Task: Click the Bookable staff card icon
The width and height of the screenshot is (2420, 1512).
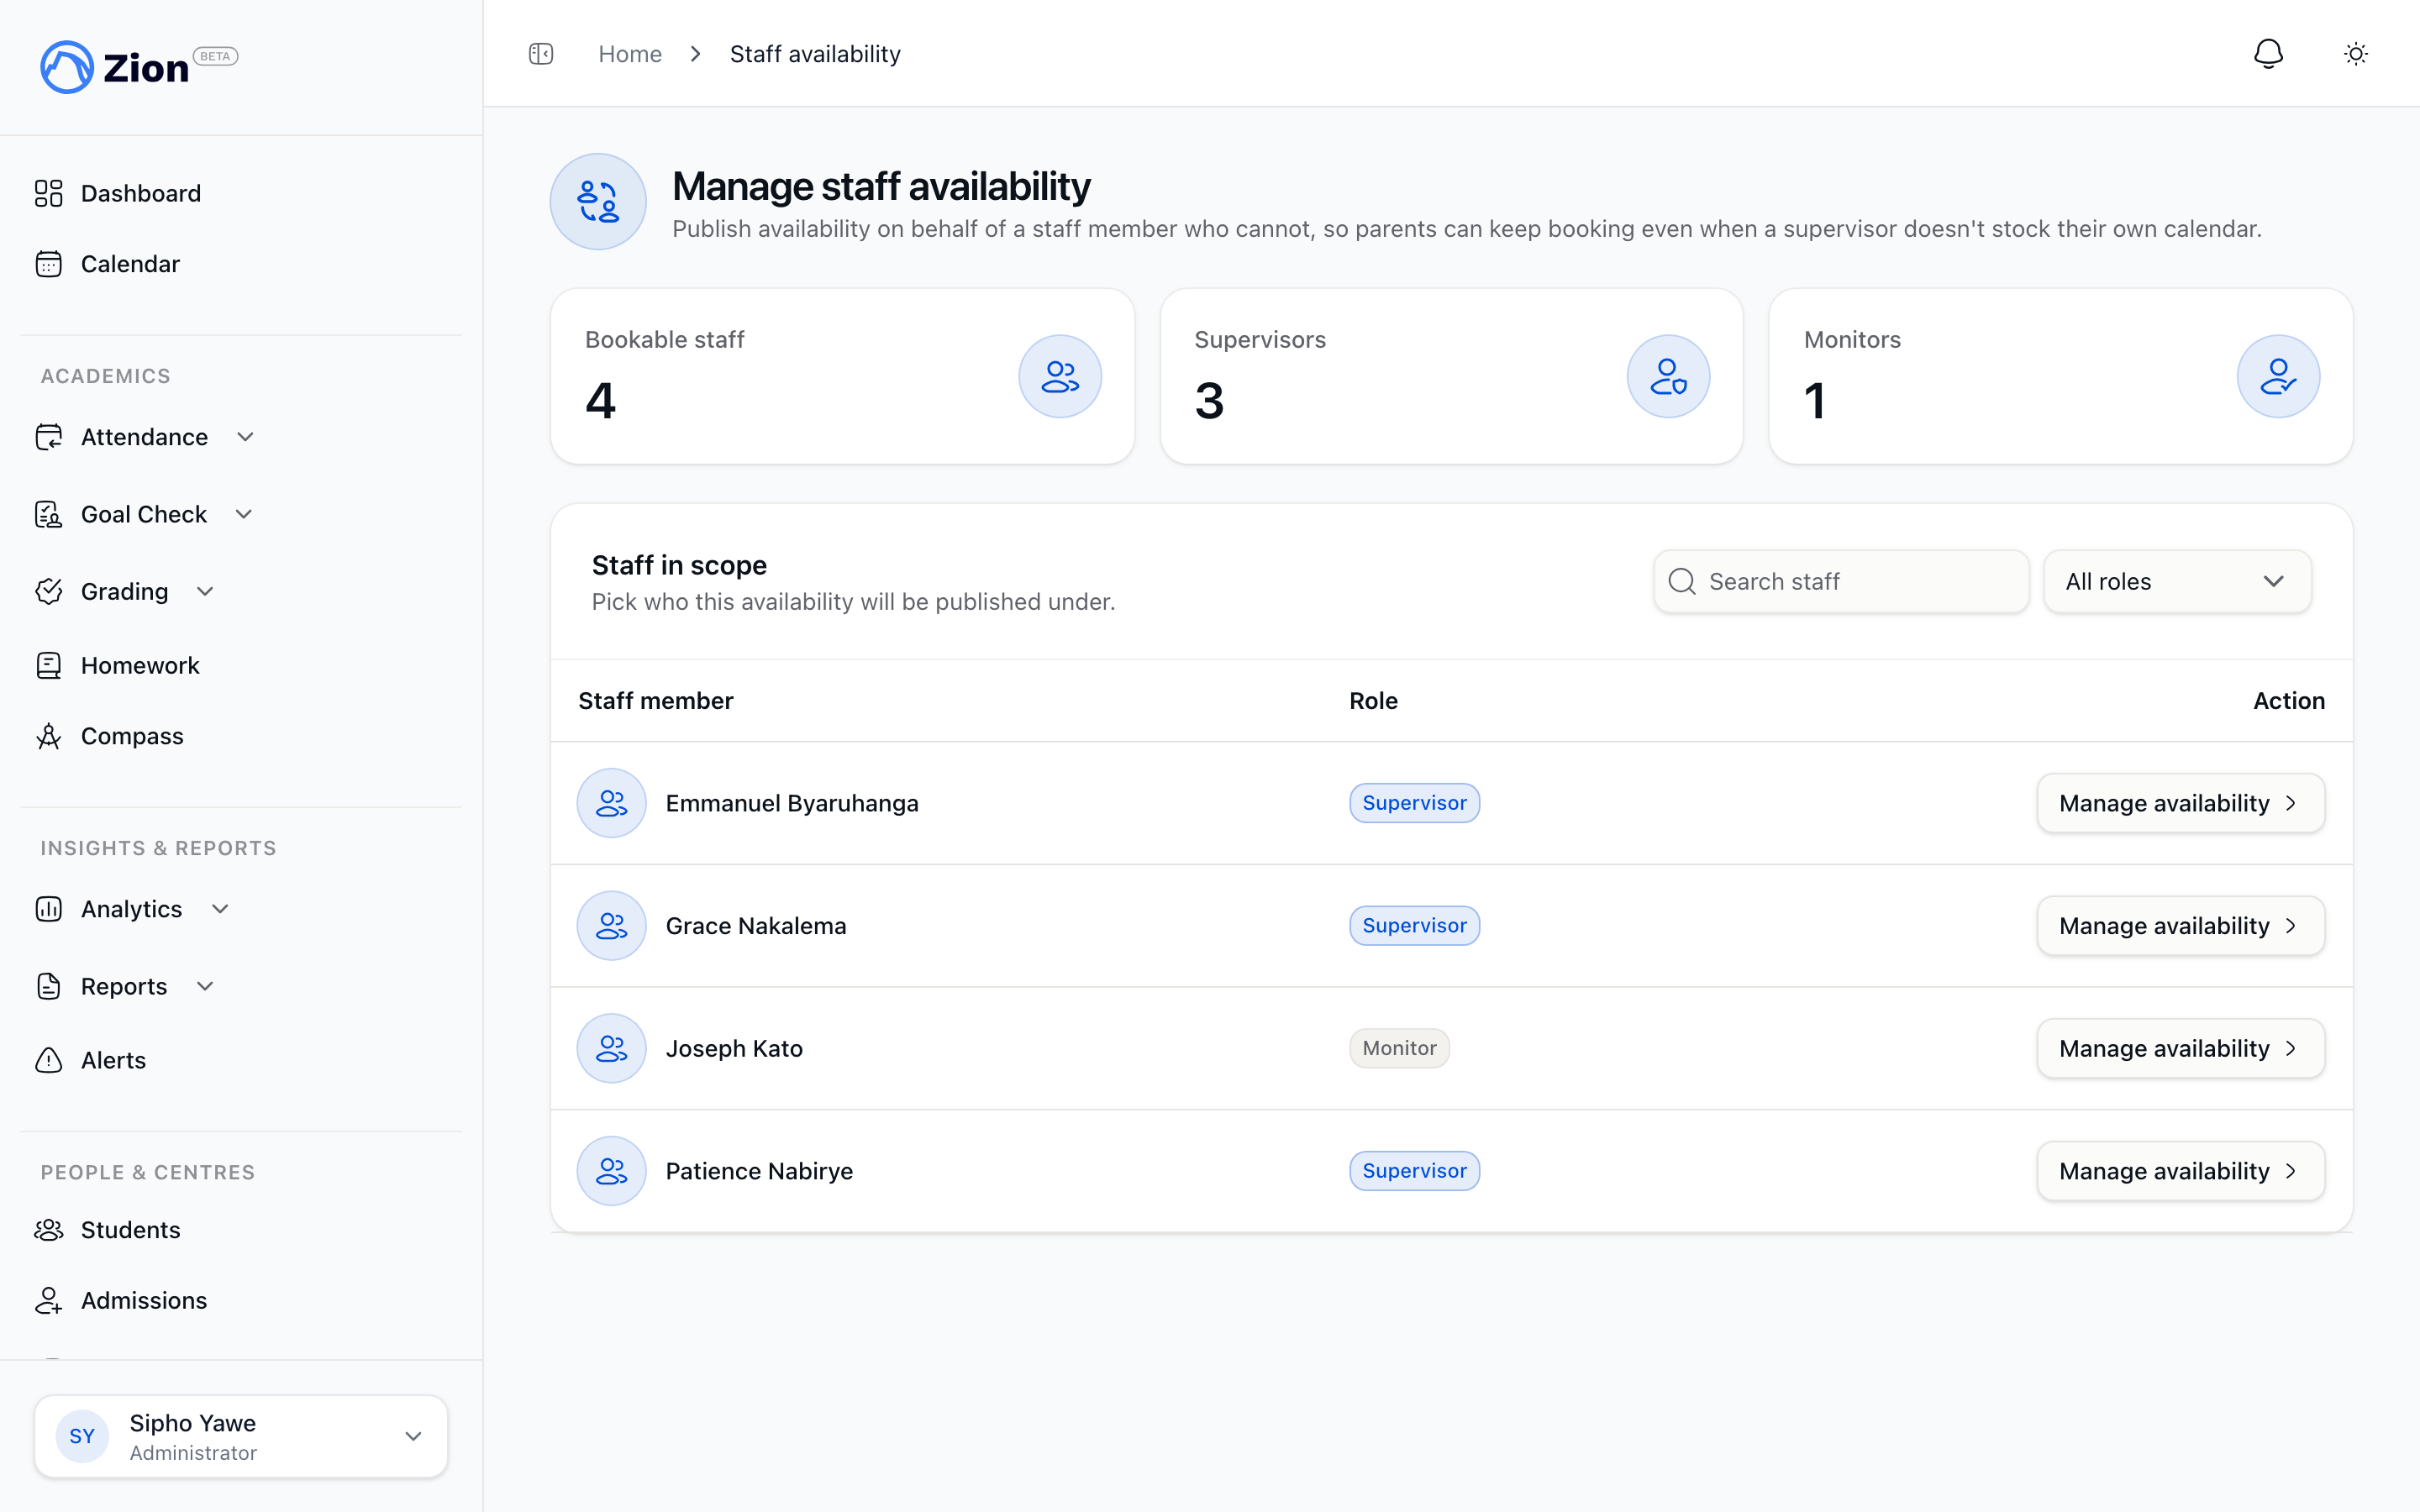Action: coord(1060,376)
